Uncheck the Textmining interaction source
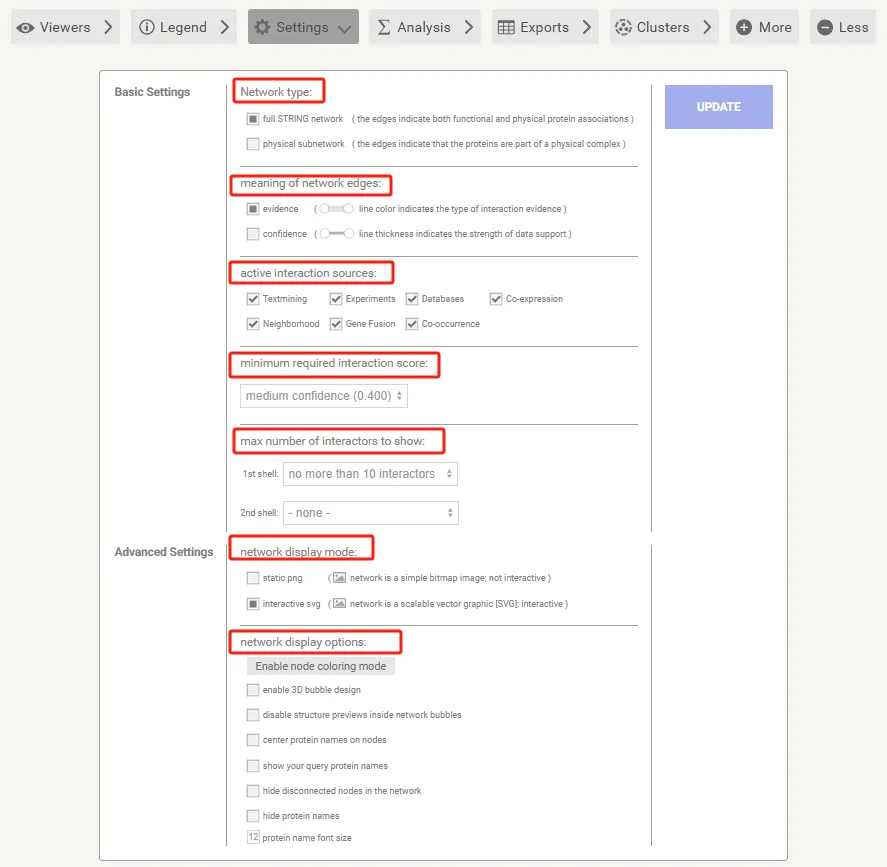 pyautogui.click(x=253, y=299)
